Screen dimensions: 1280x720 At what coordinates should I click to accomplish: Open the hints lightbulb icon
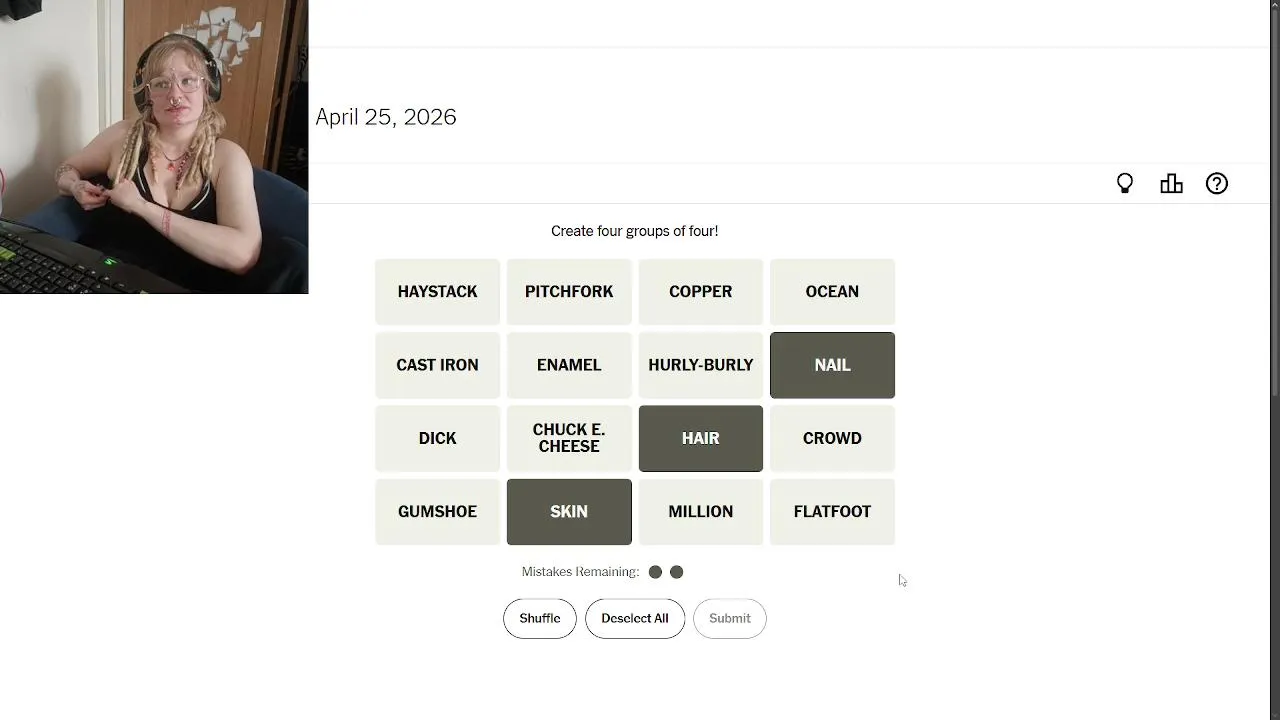[1125, 184]
